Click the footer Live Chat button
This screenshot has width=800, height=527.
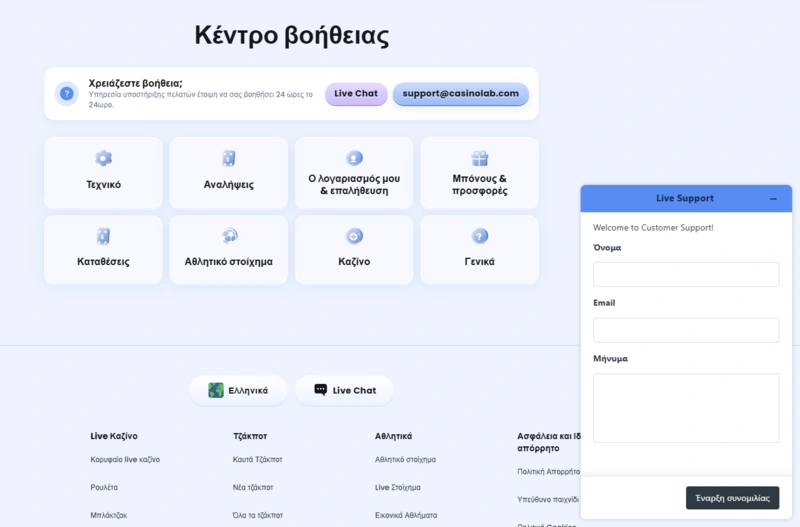point(344,390)
